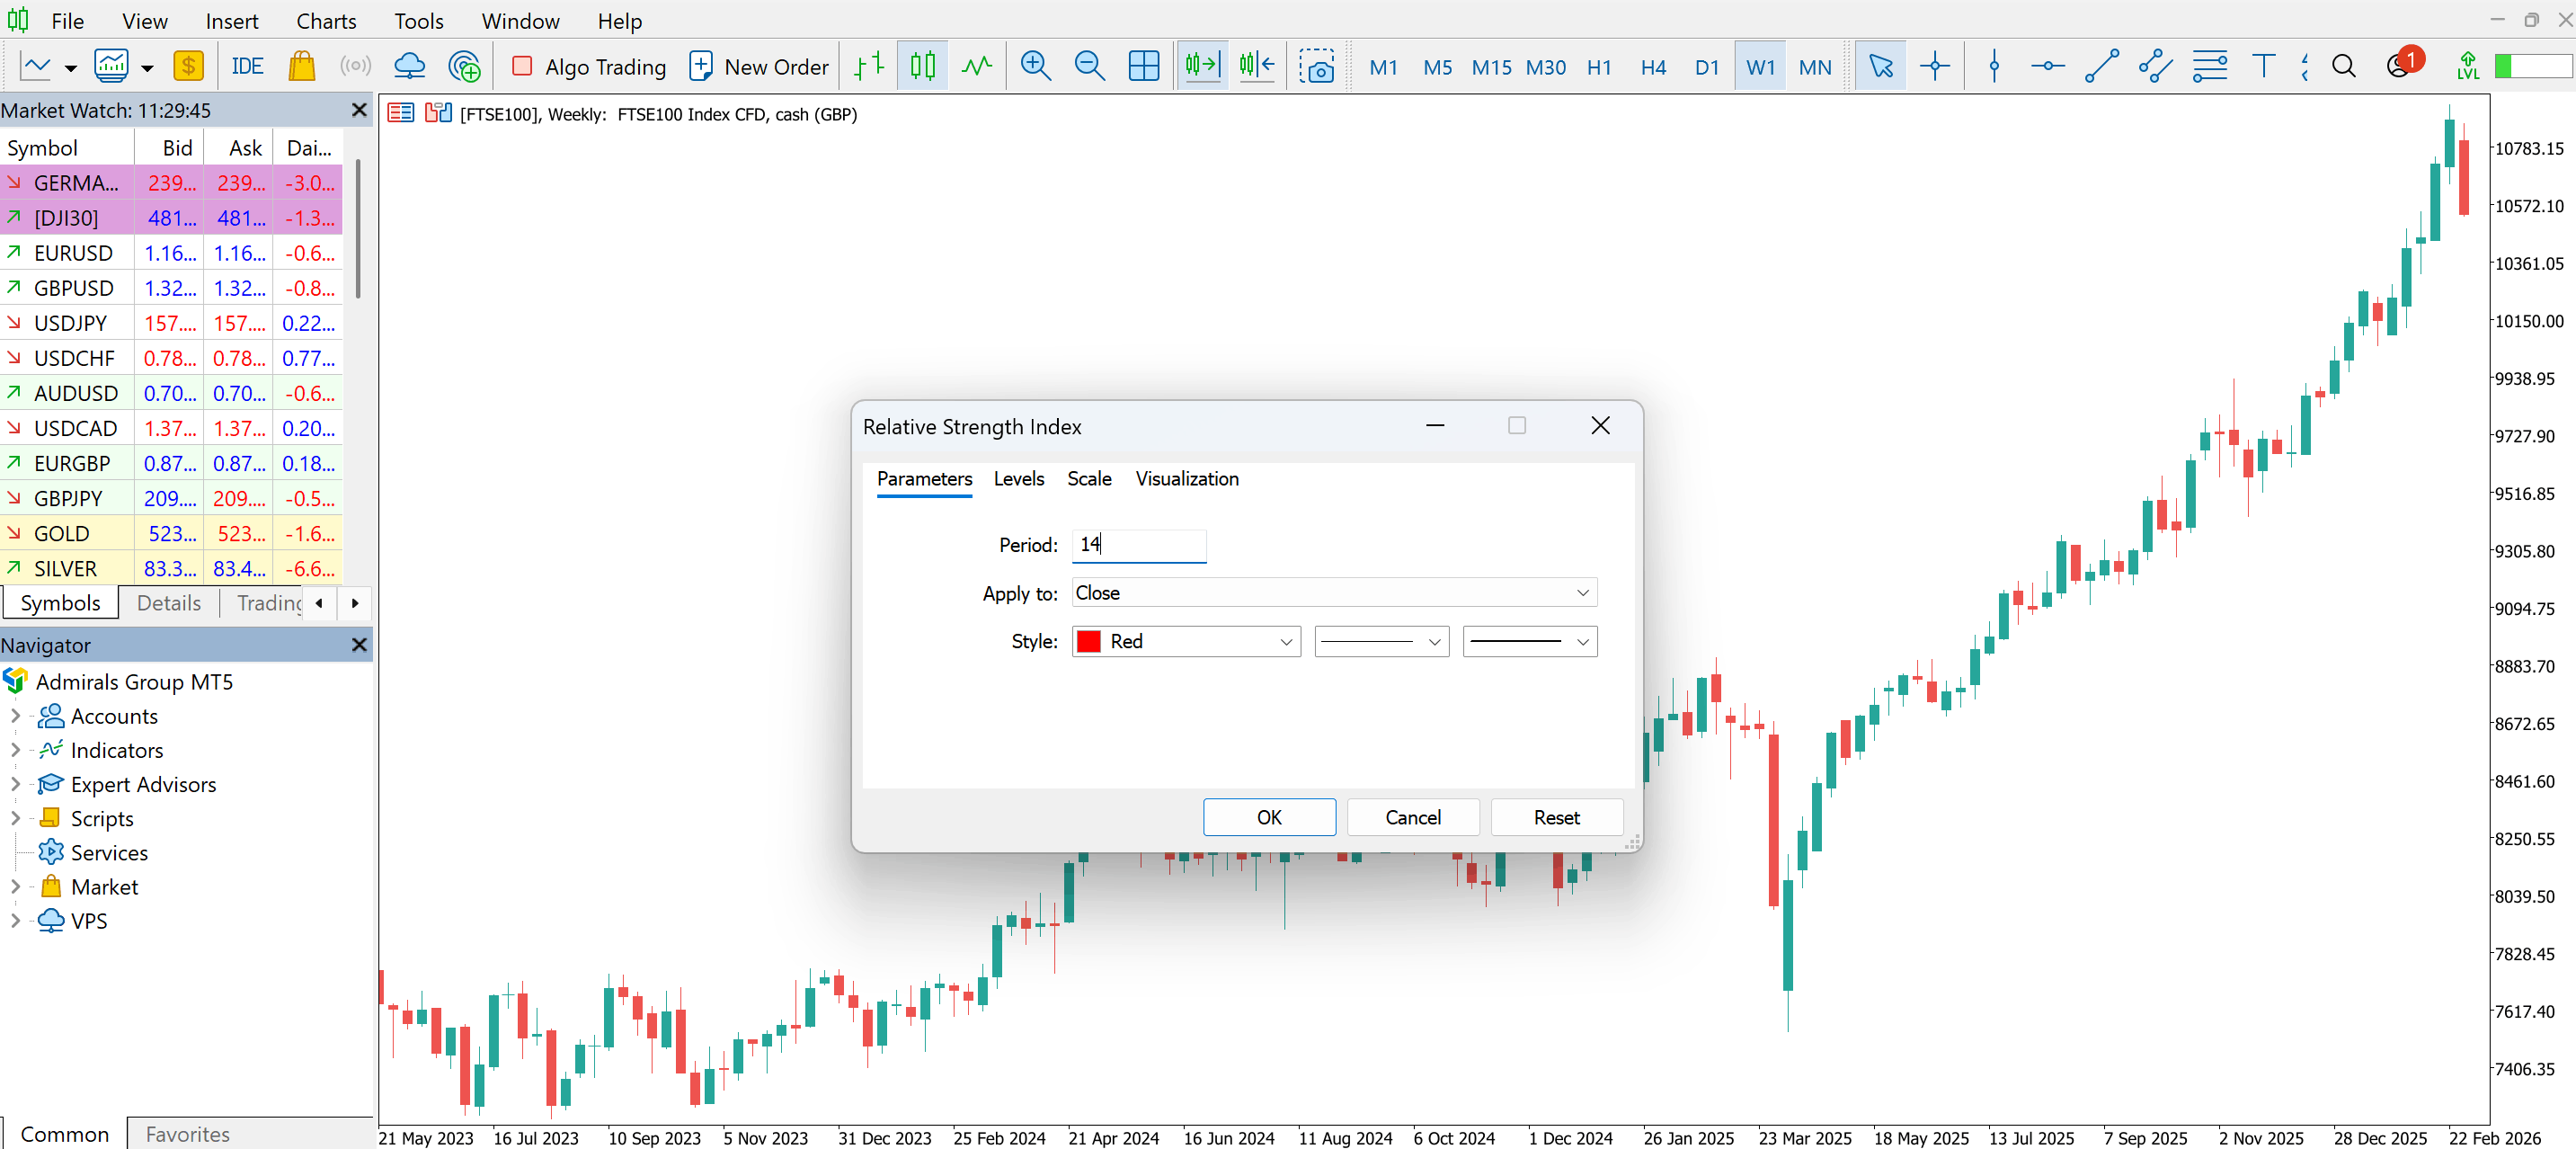The height and width of the screenshot is (1149, 2576).
Task: Switch to the Scale tab
Action: coord(1089,479)
